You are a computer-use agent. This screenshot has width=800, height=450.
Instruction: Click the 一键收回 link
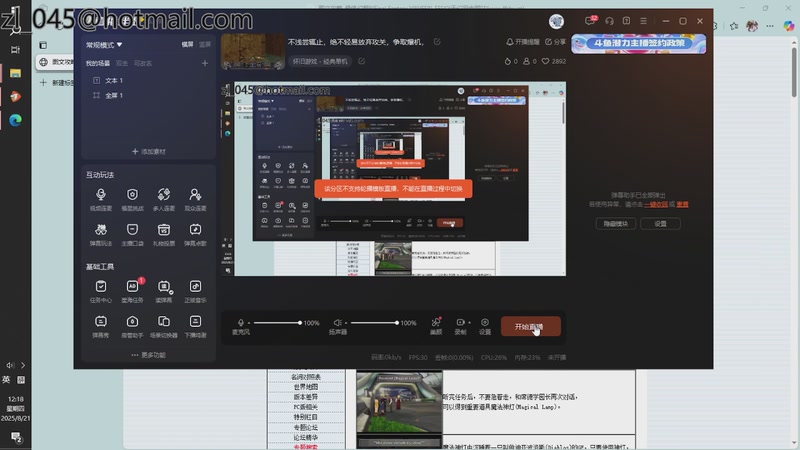click(x=656, y=205)
